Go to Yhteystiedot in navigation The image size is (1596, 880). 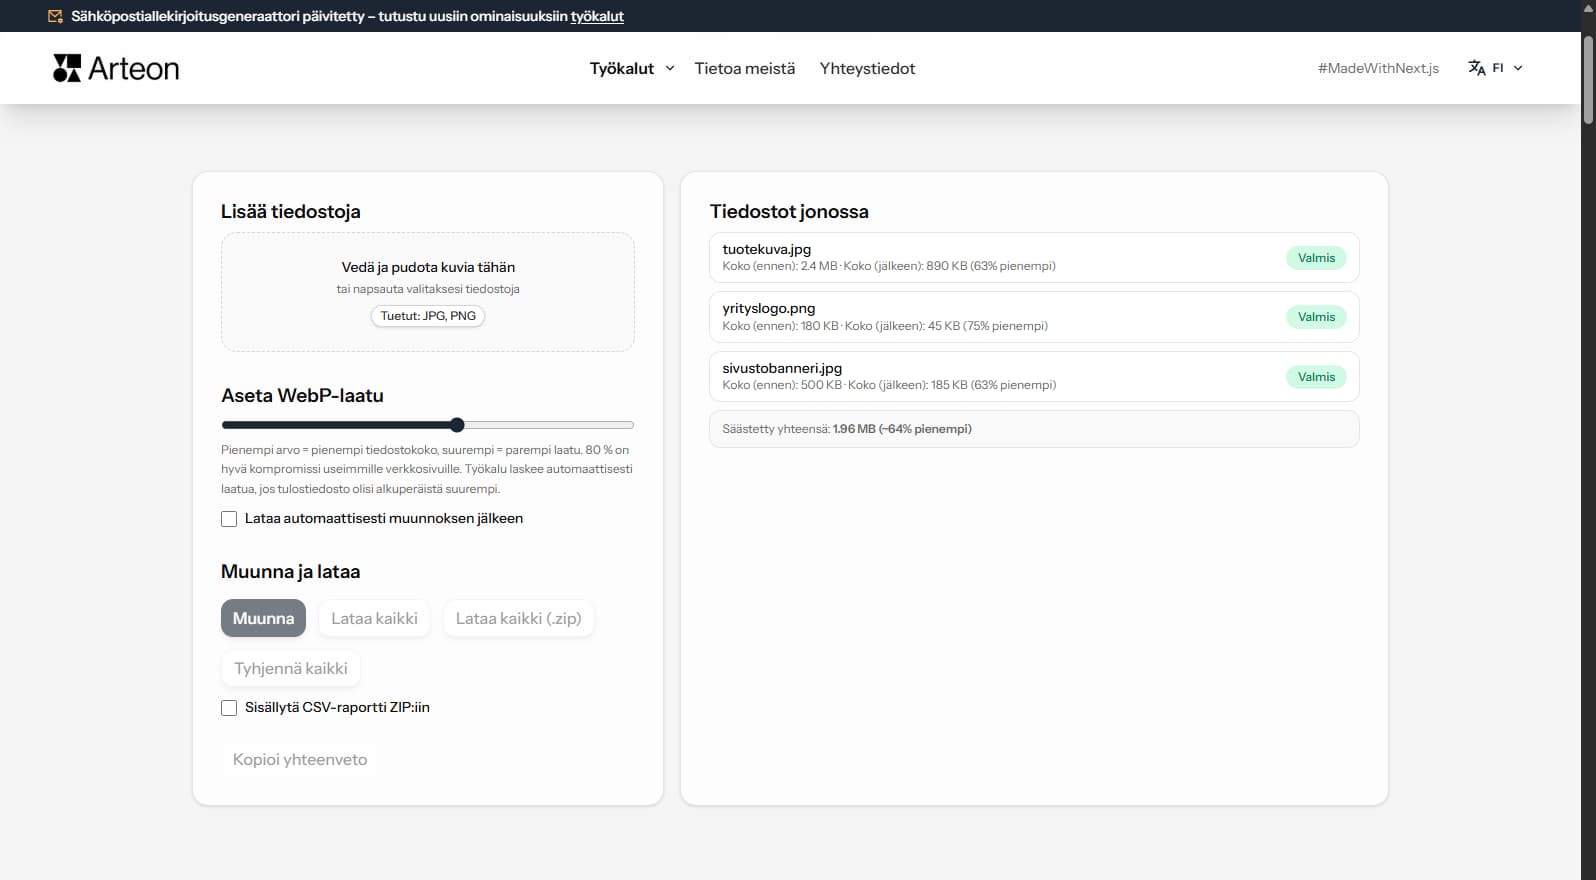(867, 68)
